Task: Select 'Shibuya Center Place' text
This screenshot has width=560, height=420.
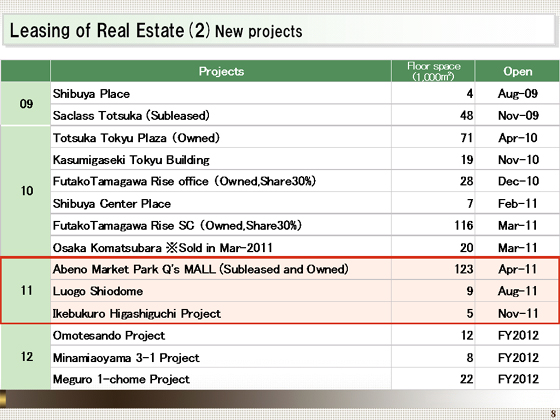Action: (112, 204)
